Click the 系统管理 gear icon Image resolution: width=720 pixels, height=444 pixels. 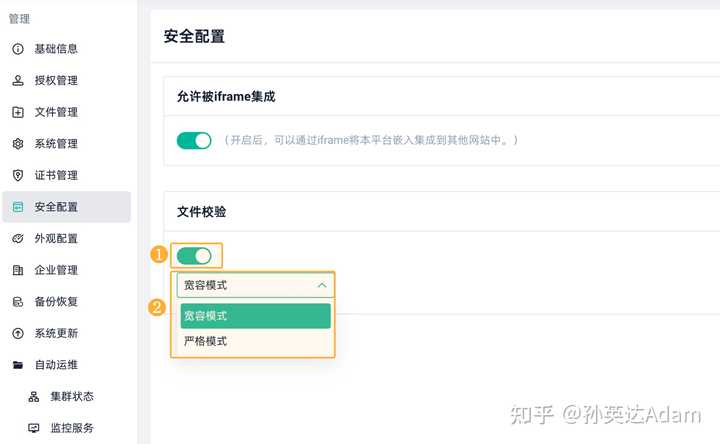[18, 144]
